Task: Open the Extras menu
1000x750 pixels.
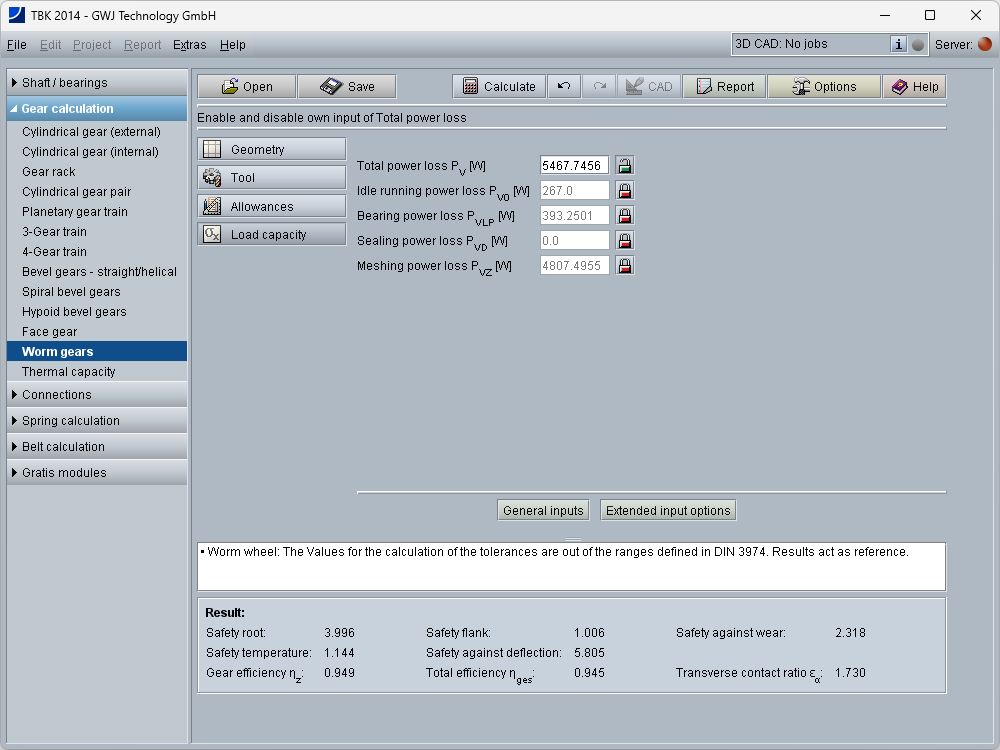Action: point(189,45)
